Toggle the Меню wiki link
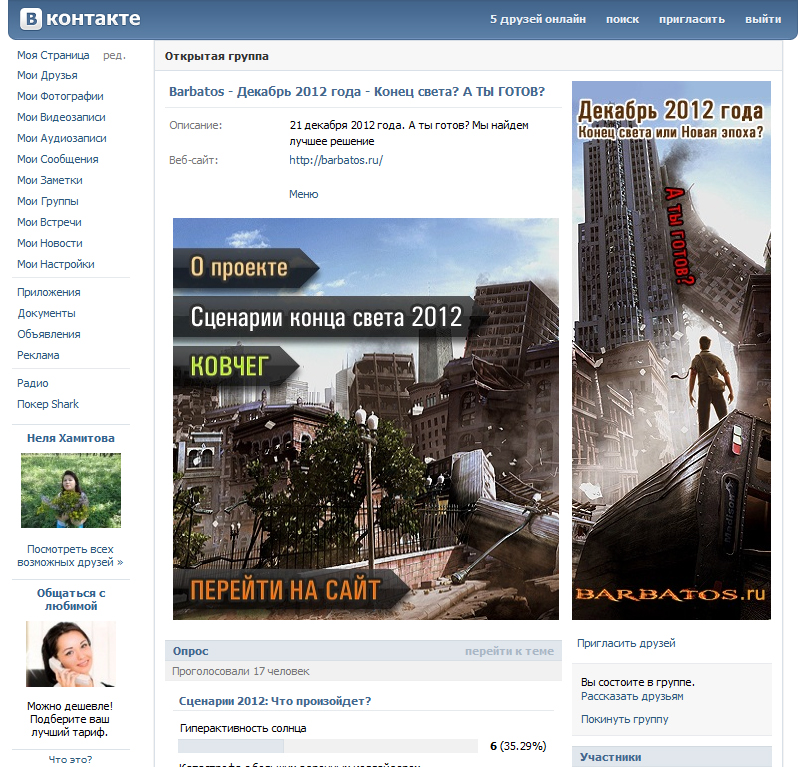The height and width of the screenshot is (767, 805). click(x=303, y=194)
